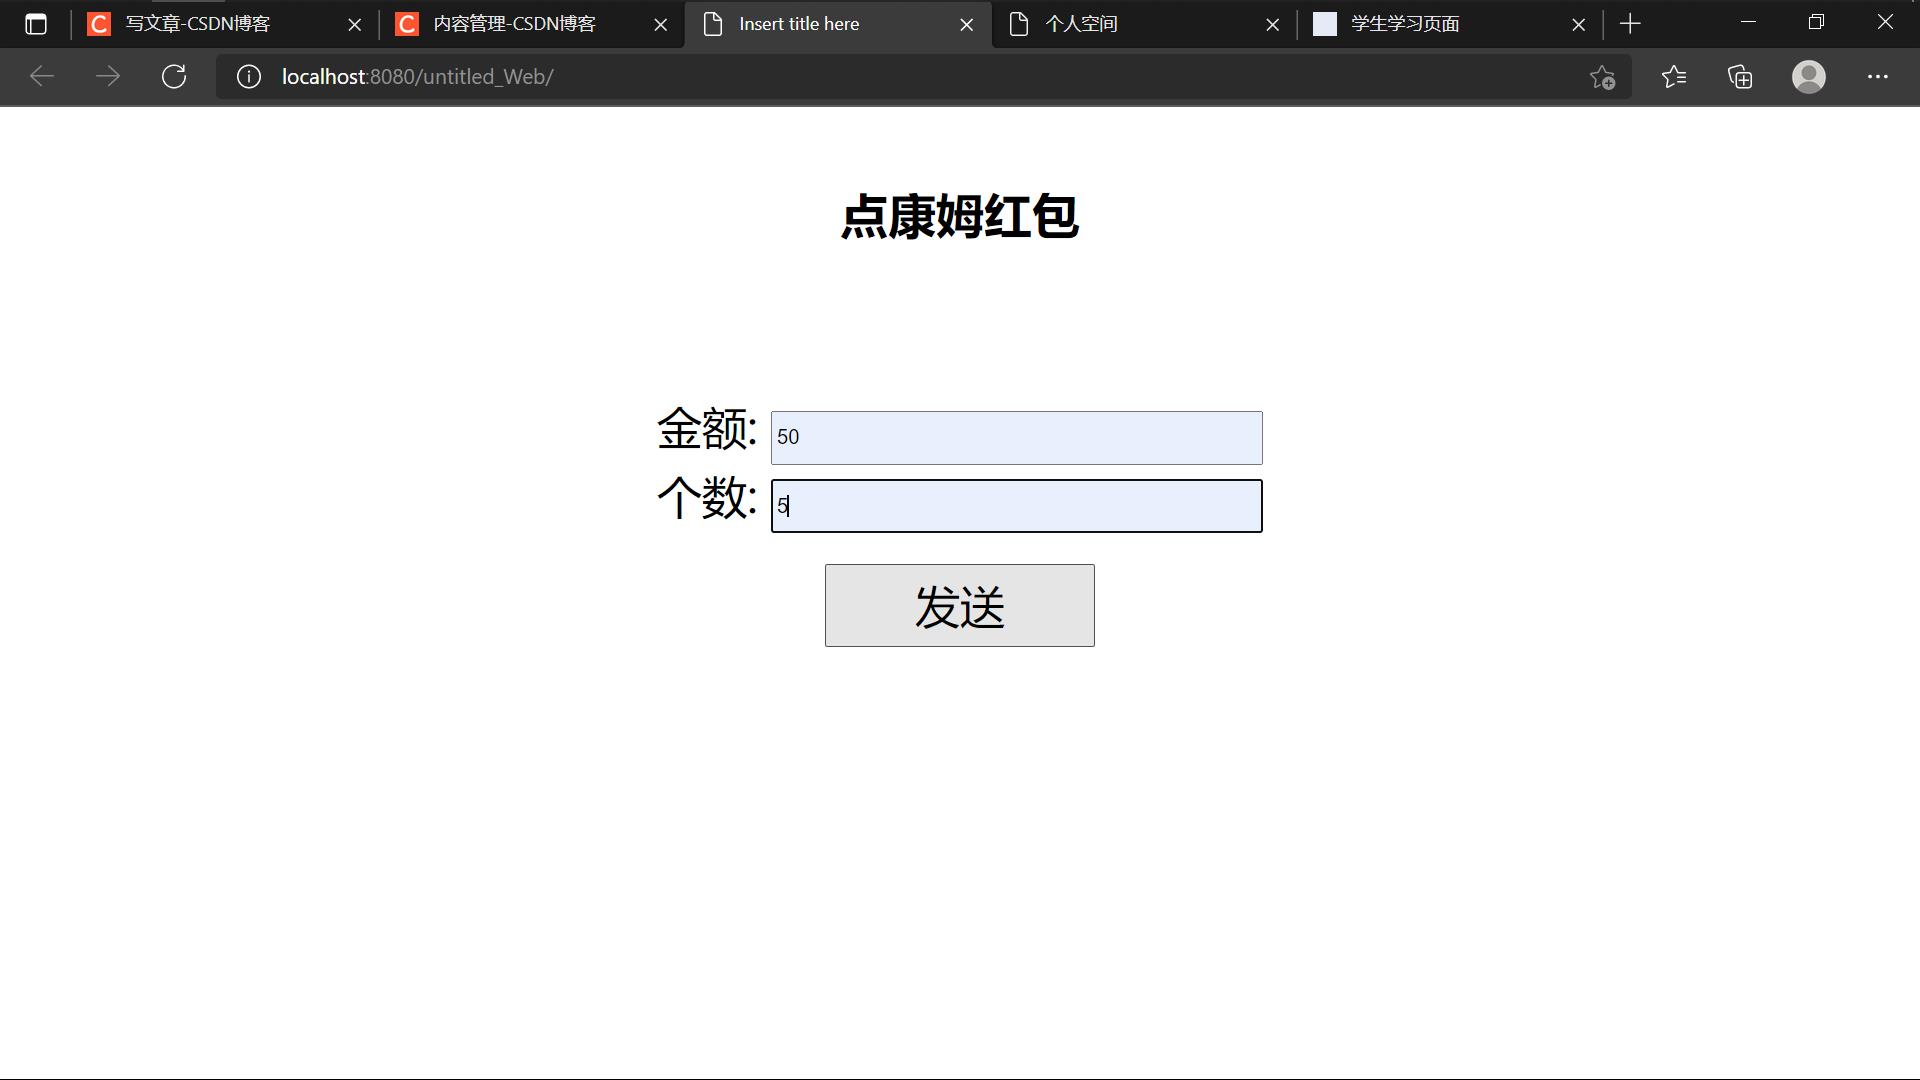Close the 写文章-CSDN博客 tab
The image size is (1920, 1080).
click(x=354, y=25)
